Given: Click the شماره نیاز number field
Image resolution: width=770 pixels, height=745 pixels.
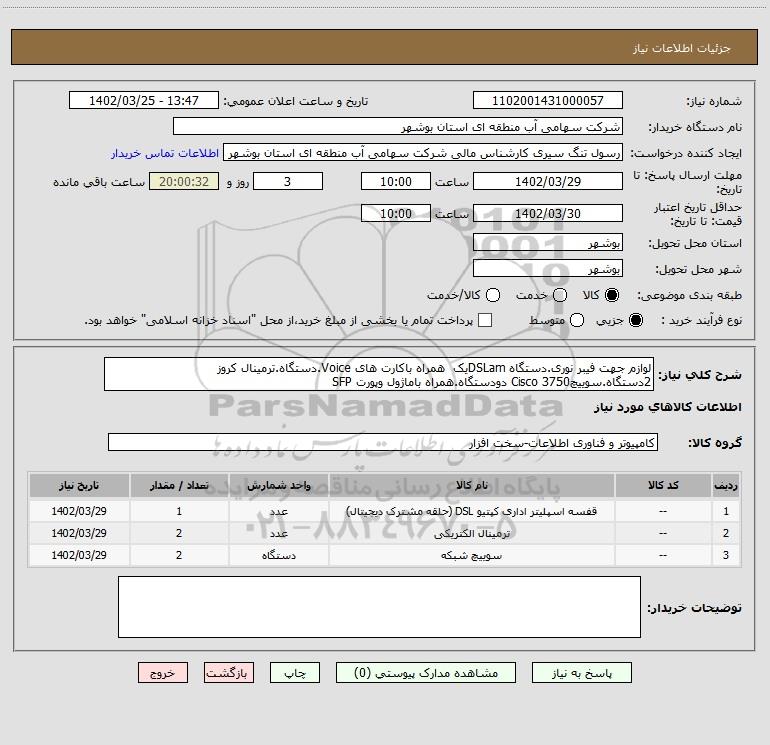Looking at the screenshot, I should click(548, 101).
